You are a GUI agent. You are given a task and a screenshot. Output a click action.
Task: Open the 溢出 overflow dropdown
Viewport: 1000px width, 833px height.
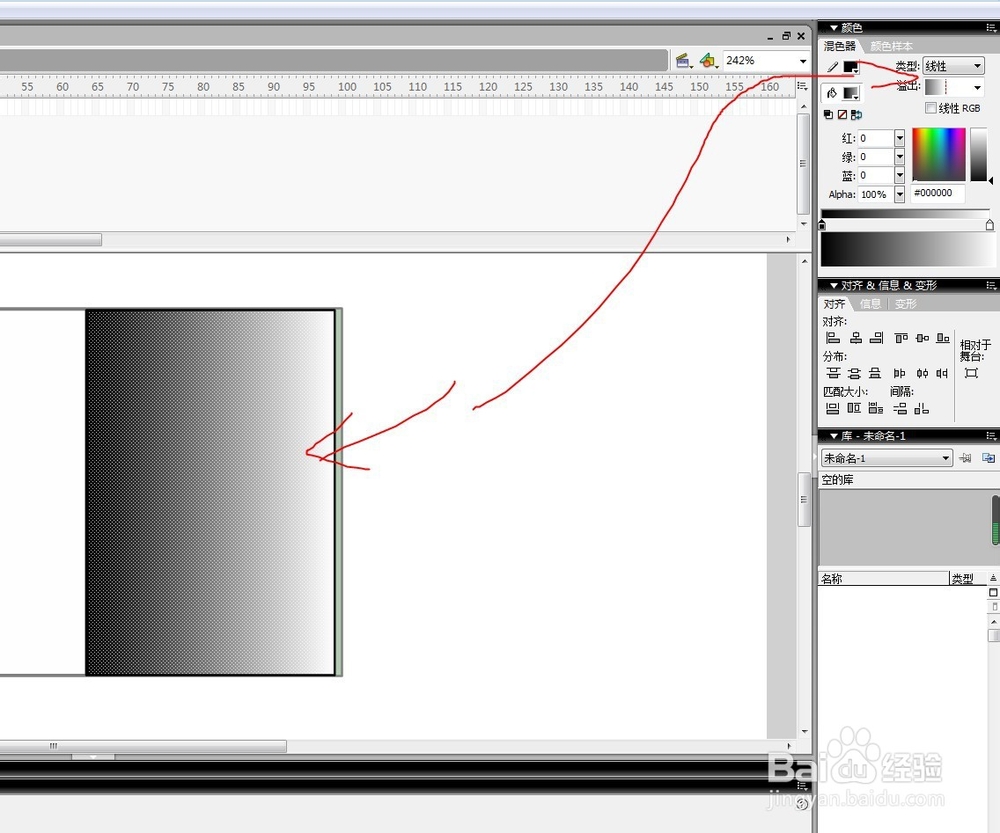point(953,87)
